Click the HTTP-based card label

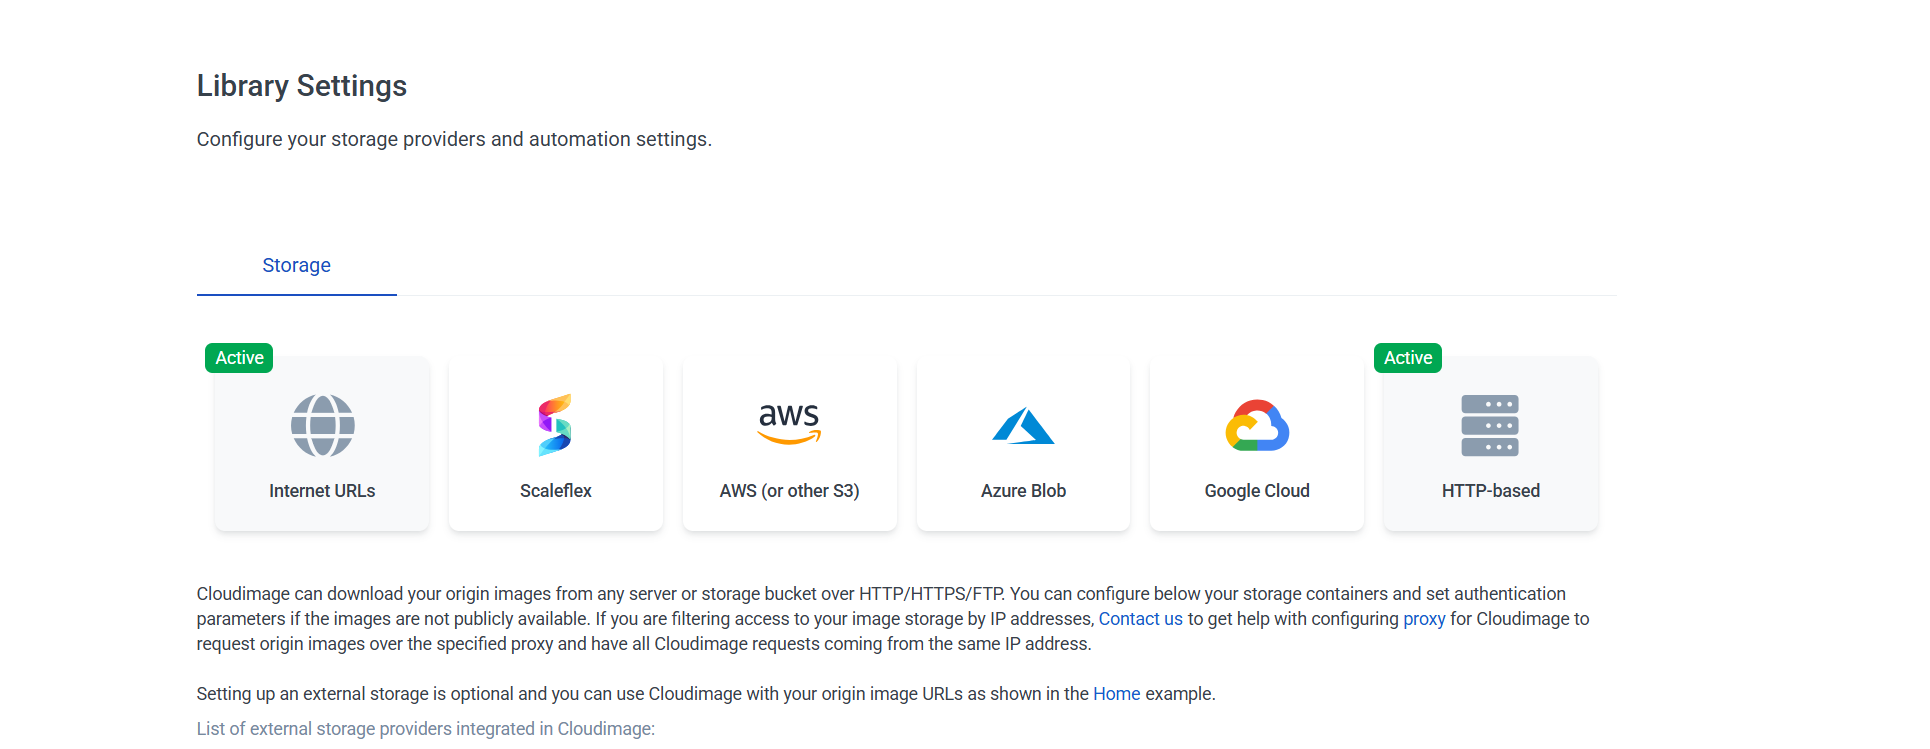point(1490,491)
